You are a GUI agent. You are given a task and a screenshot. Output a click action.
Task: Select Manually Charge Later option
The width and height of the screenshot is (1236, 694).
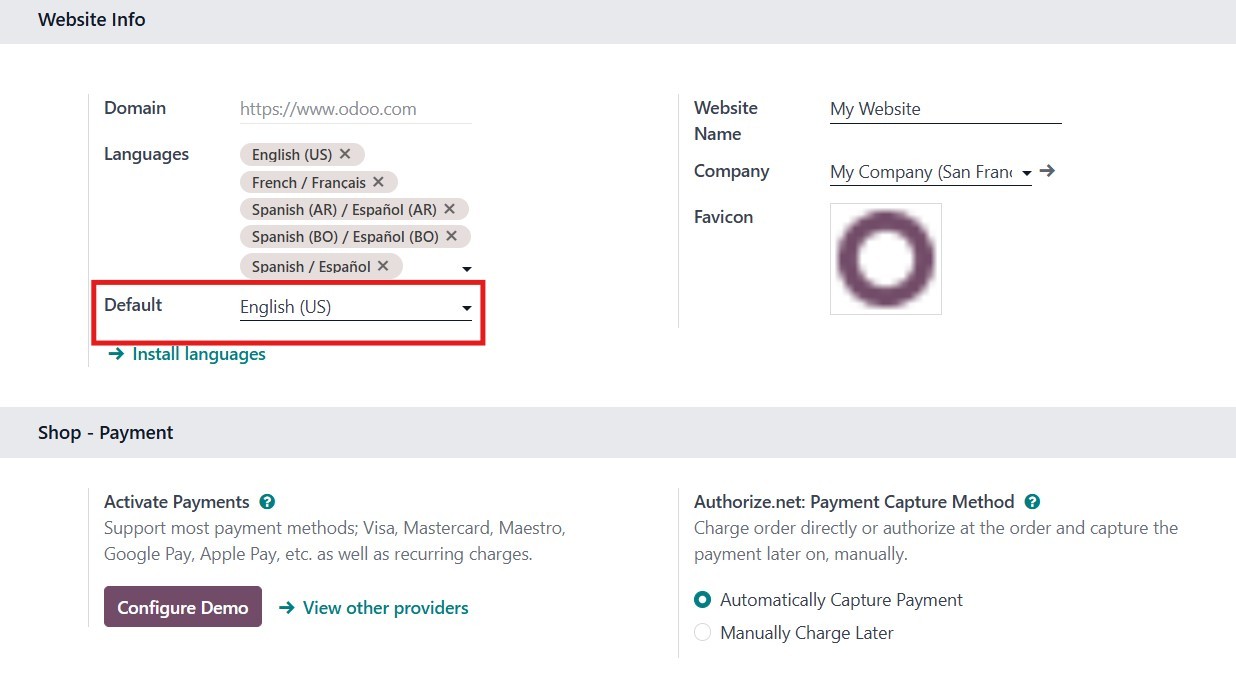tap(703, 633)
